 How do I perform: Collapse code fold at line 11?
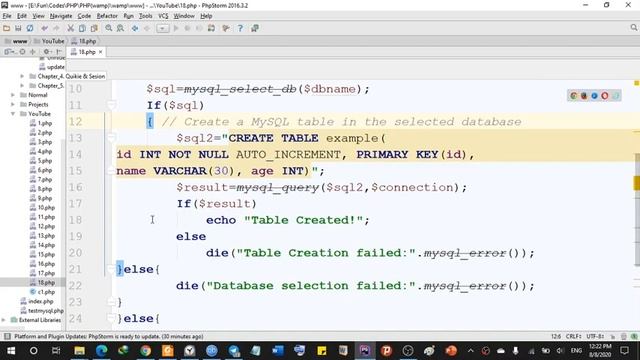pos(111,105)
